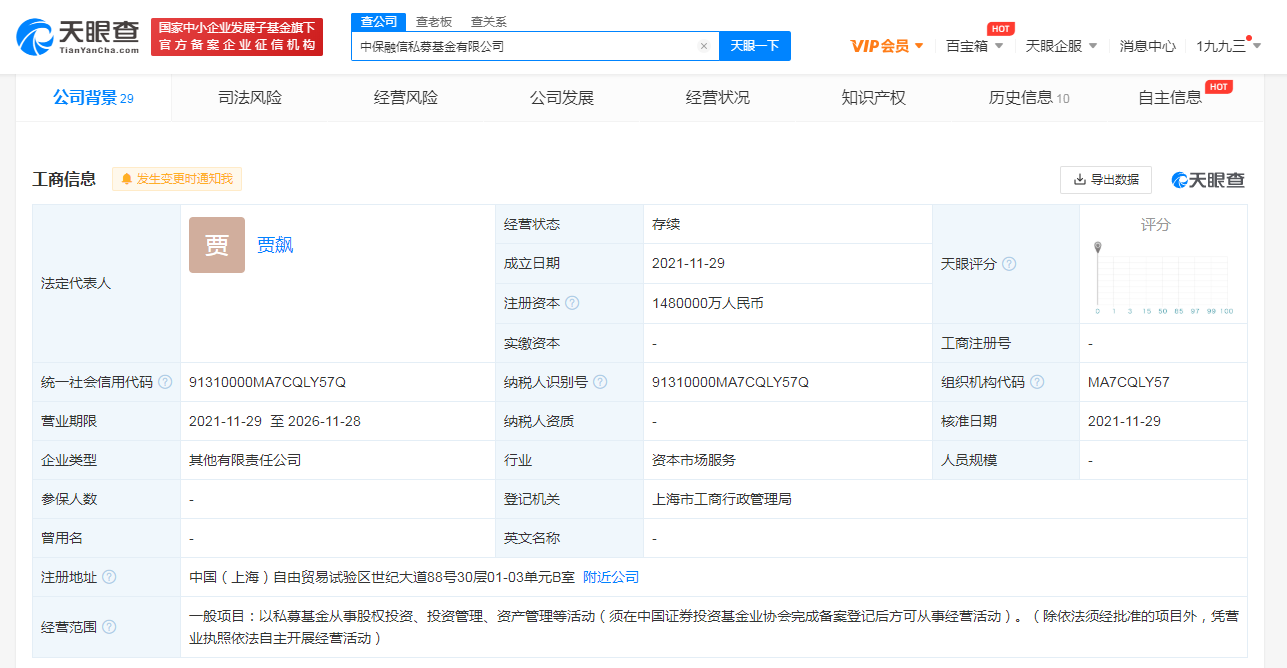Open legal representative profile 贾飙

pyautogui.click(x=274, y=245)
